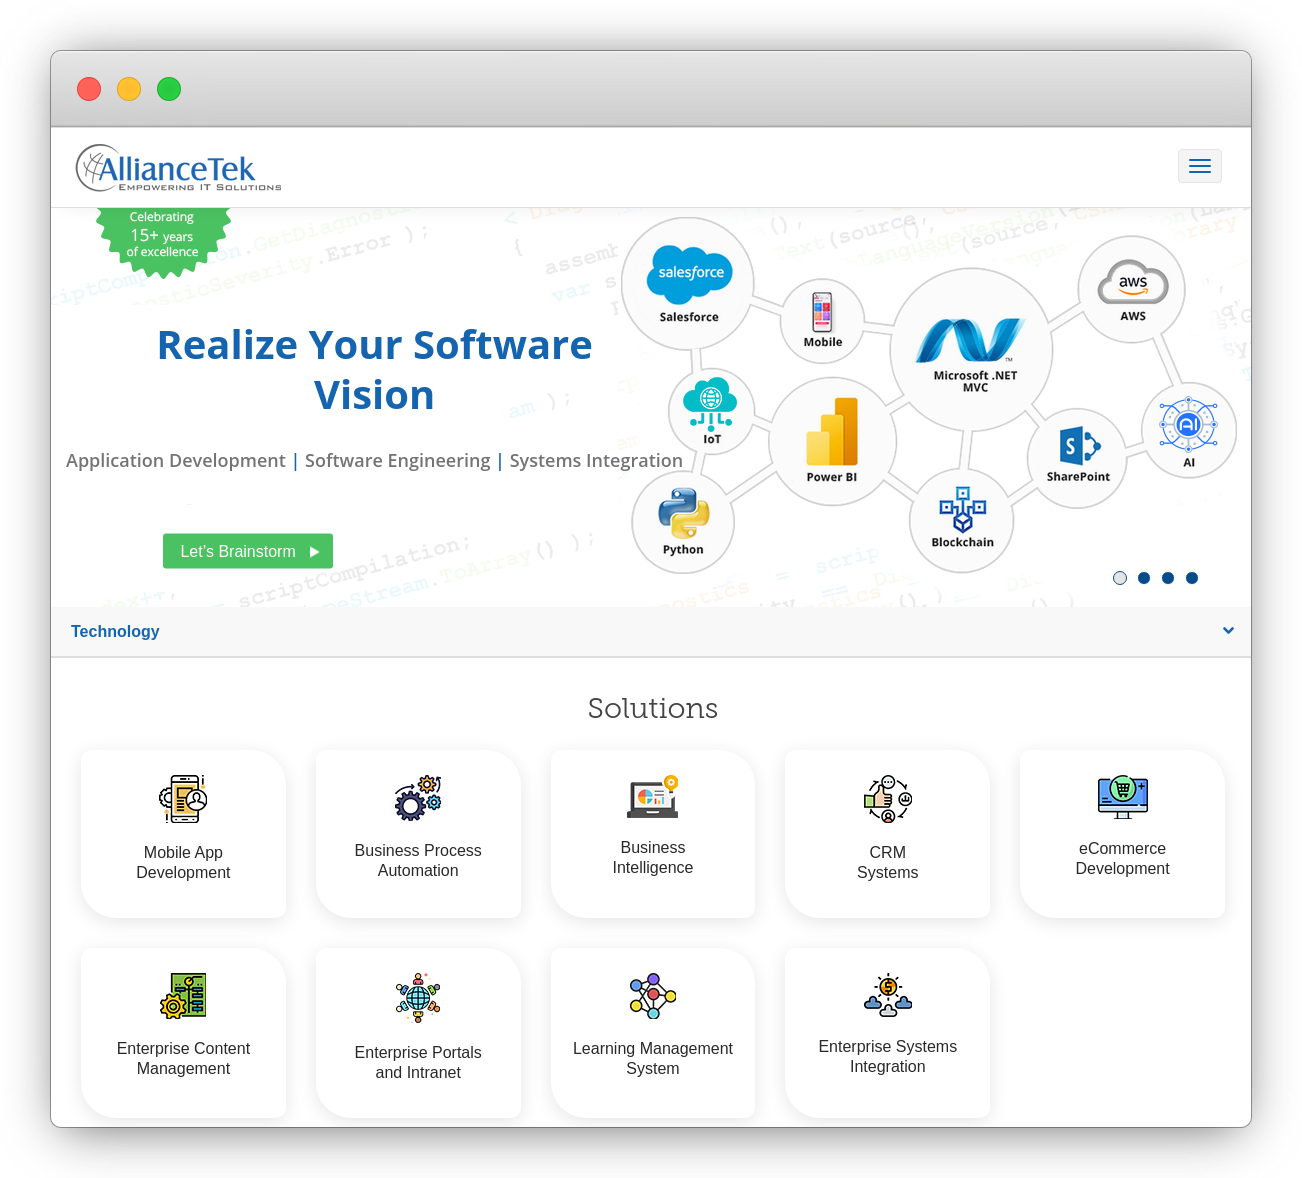Select the second carousel slide dot

pos(1144,578)
